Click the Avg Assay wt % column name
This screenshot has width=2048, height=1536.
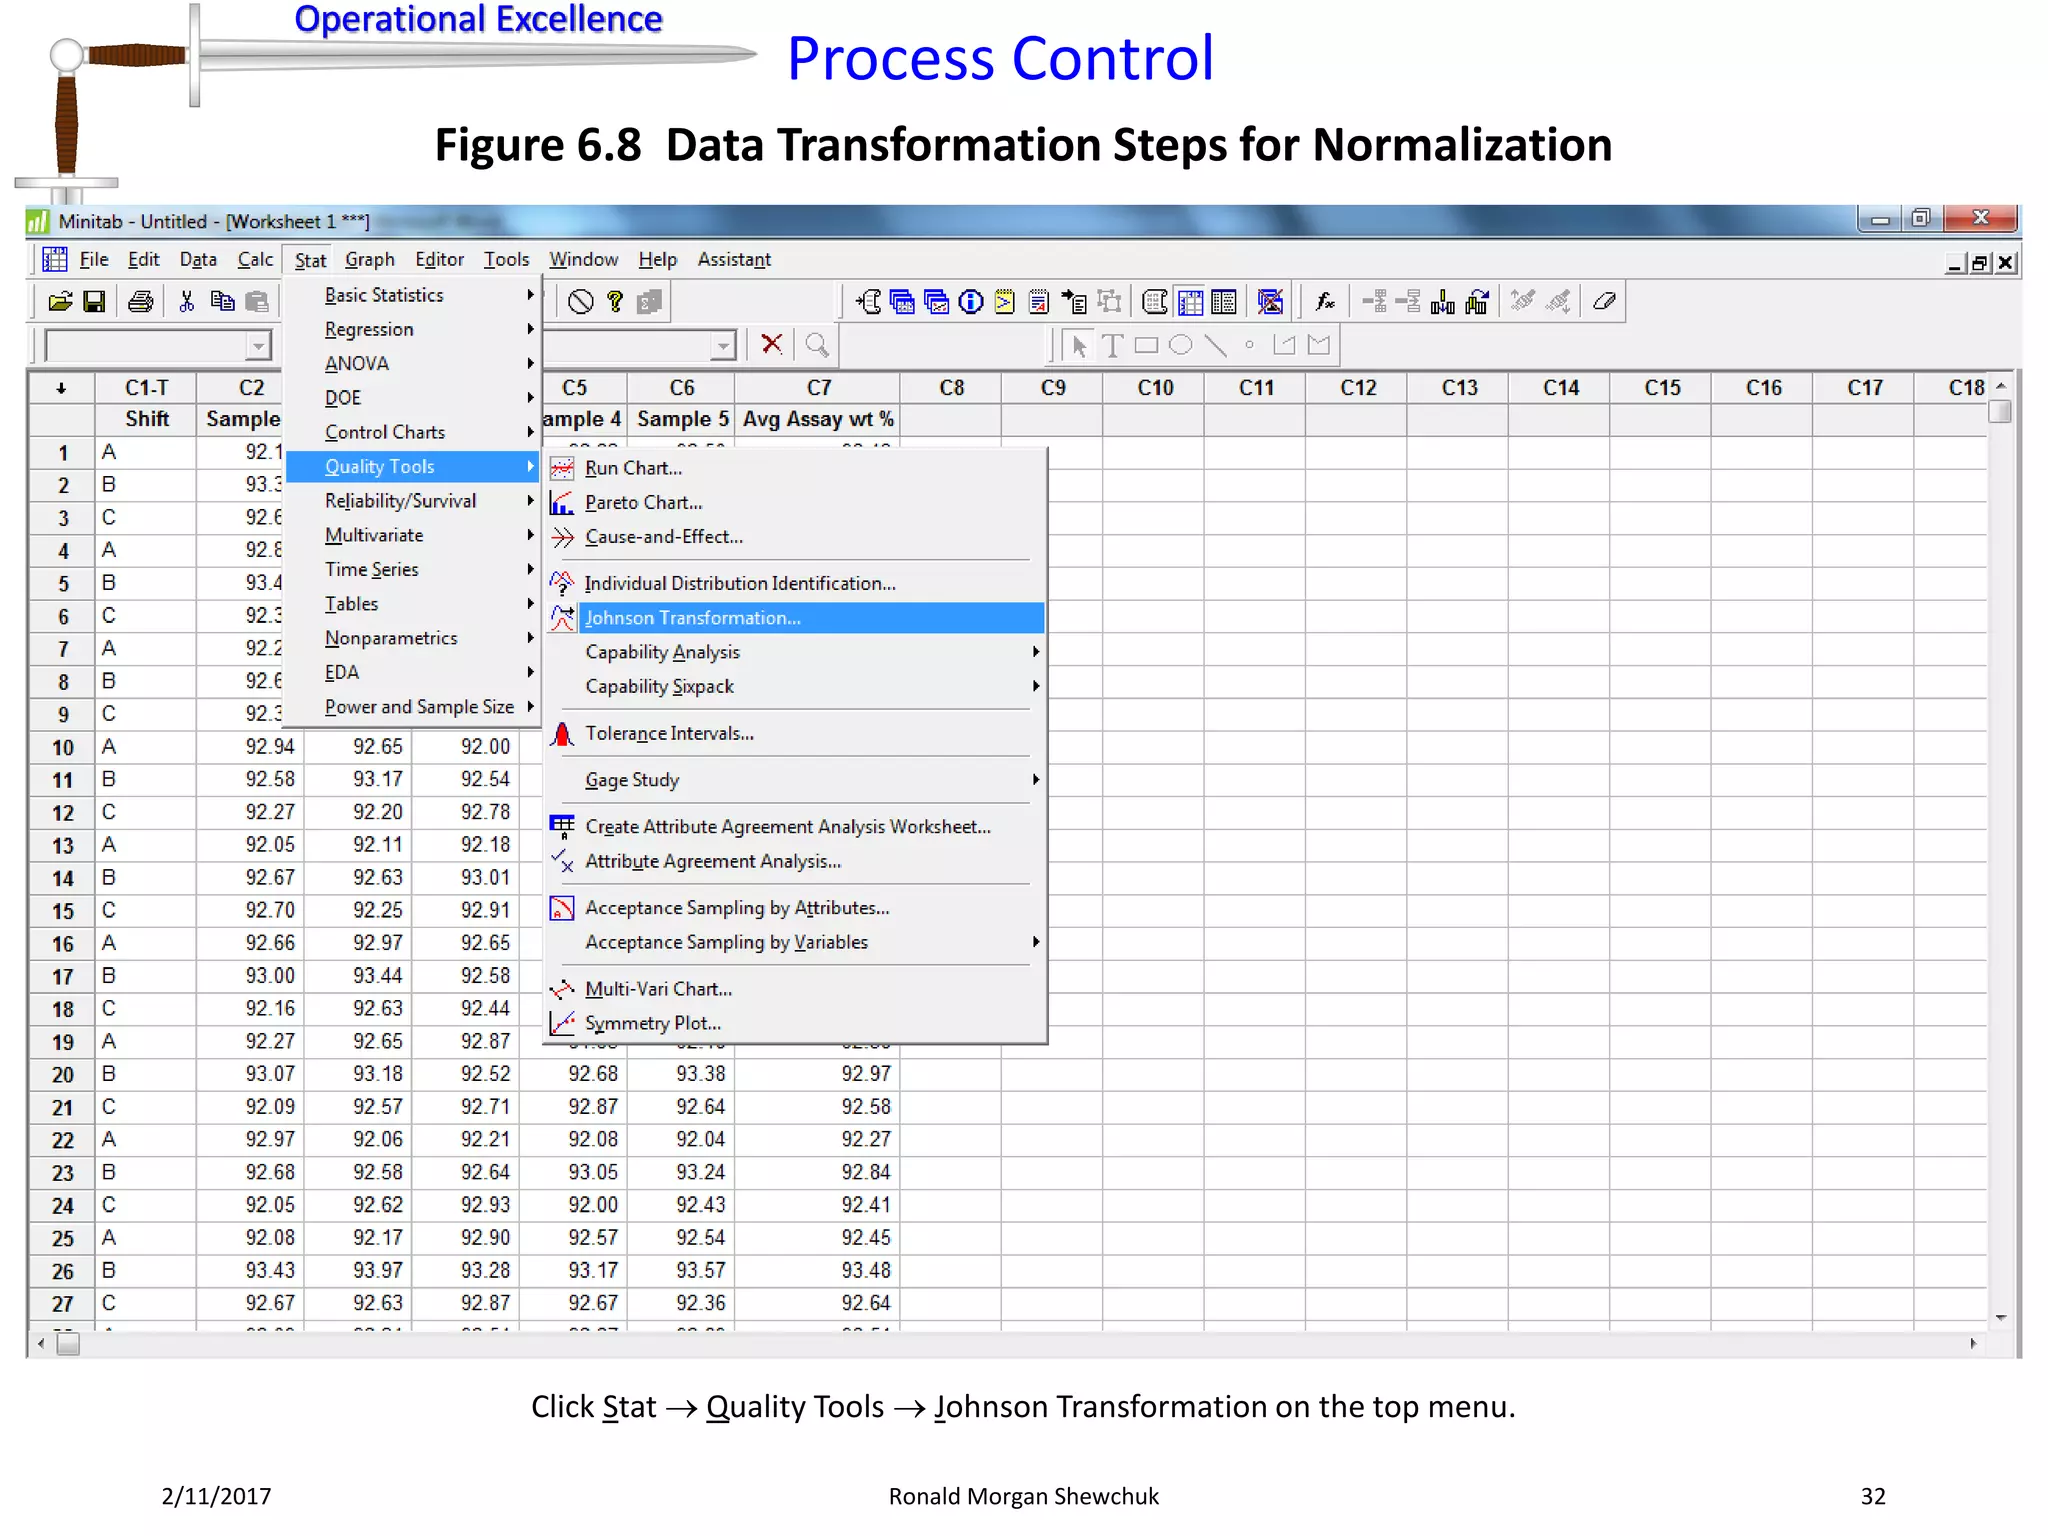click(x=818, y=419)
